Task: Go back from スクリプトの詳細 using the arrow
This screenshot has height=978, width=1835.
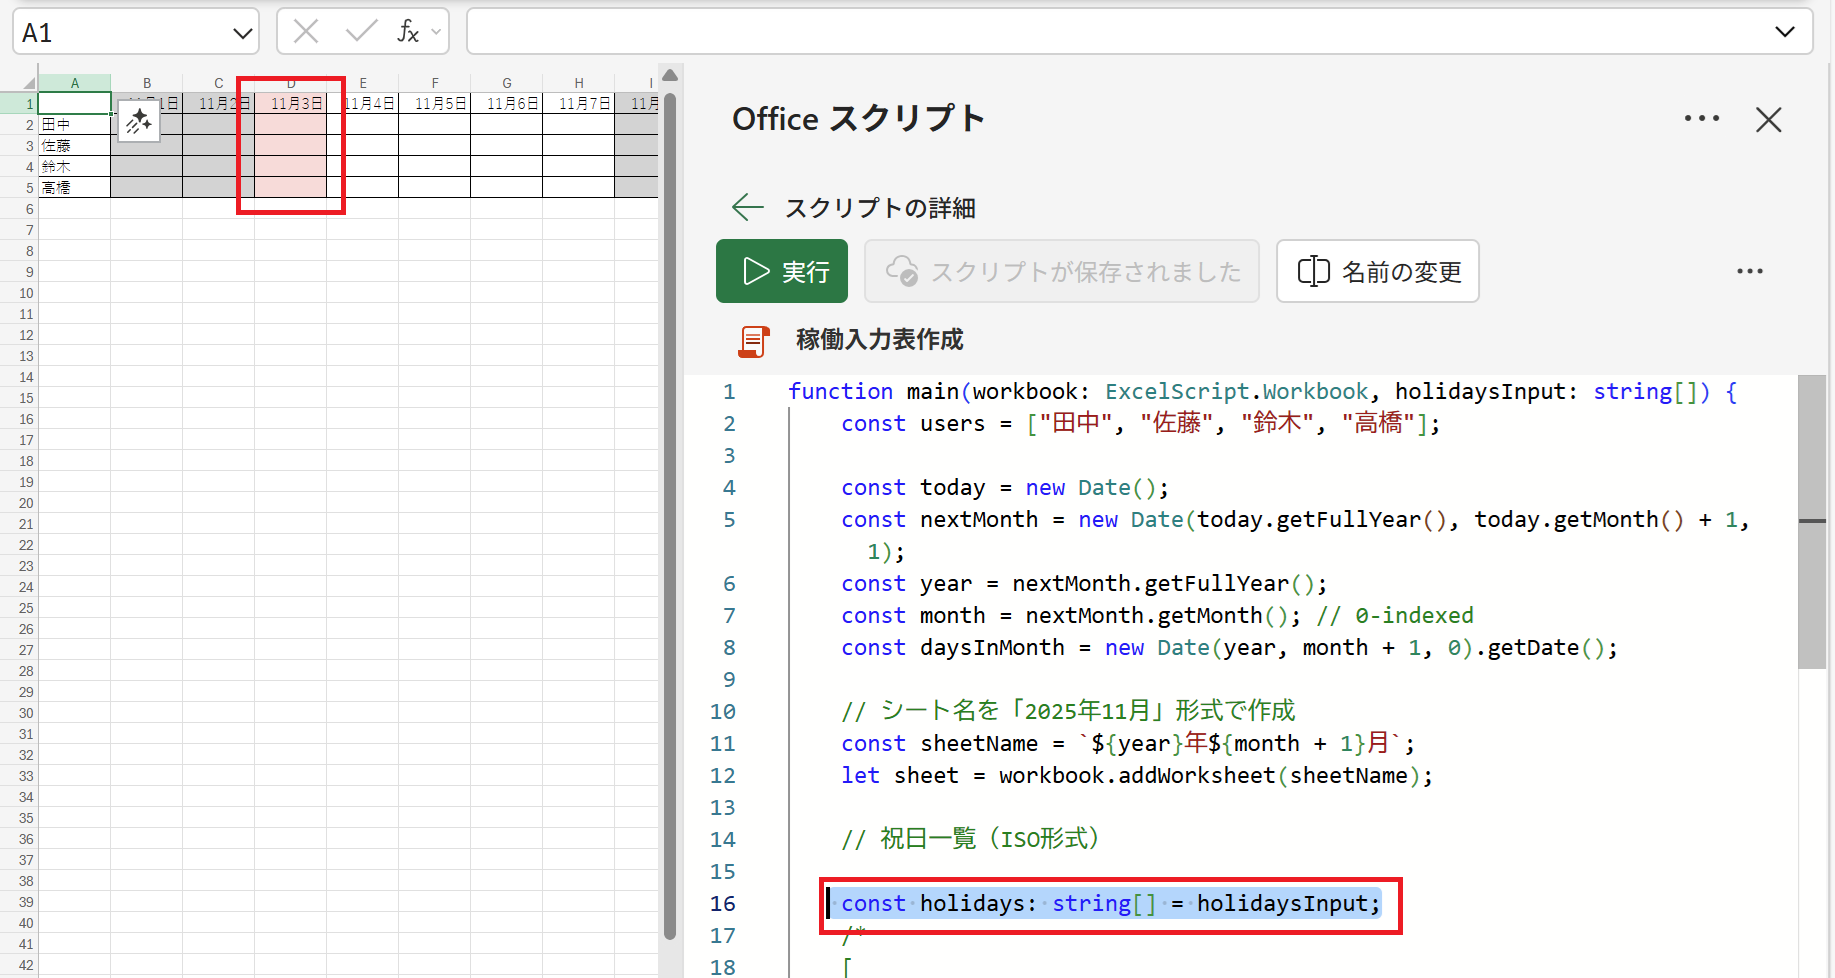Action: click(748, 207)
